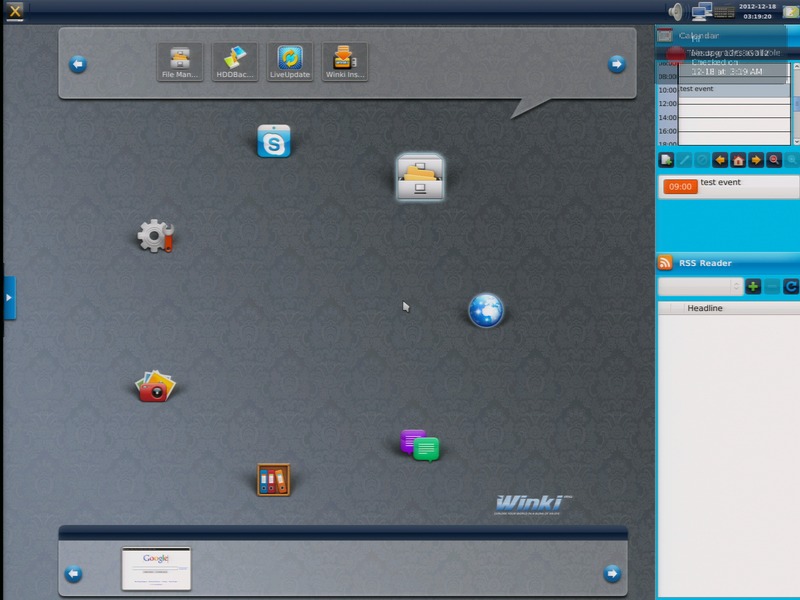Viewport: 800px width, 600px height.
Task: Launch the chat messenger bubbles icon
Action: click(x=419, y=445)
